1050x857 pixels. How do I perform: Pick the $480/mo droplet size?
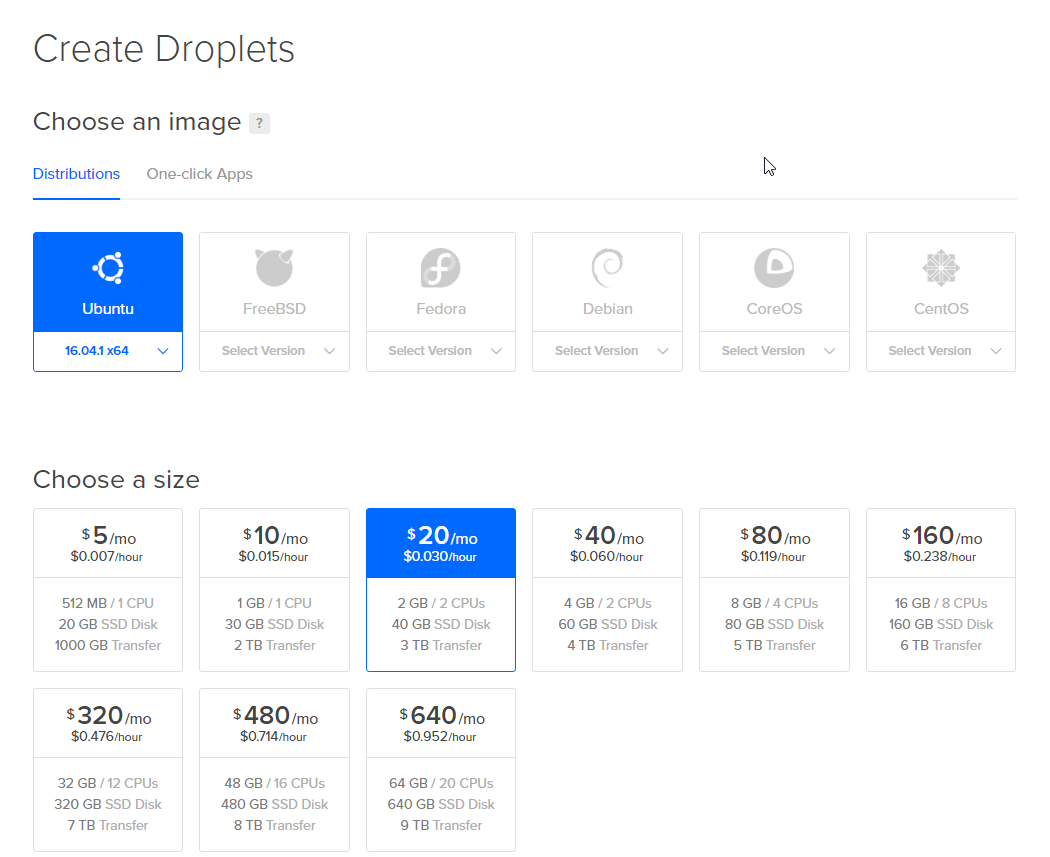click(x=275, y=770)
